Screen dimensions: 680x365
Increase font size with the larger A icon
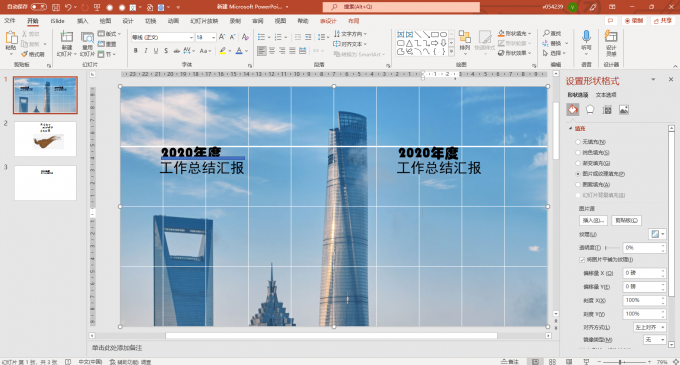(x=222, y=37)
